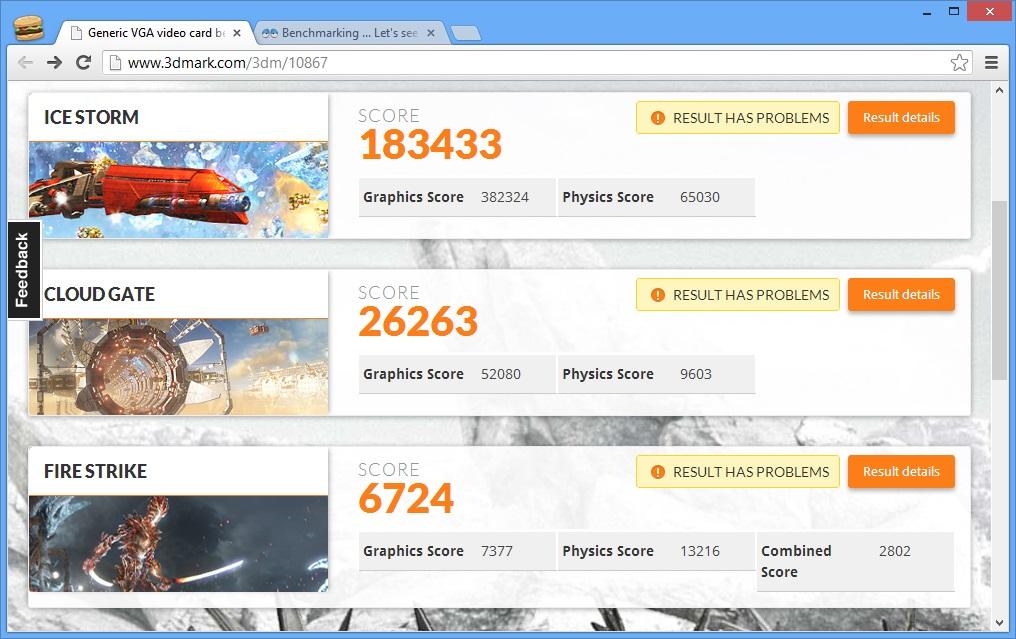Click Fire Strike combined score 2802

coord(895,551)
